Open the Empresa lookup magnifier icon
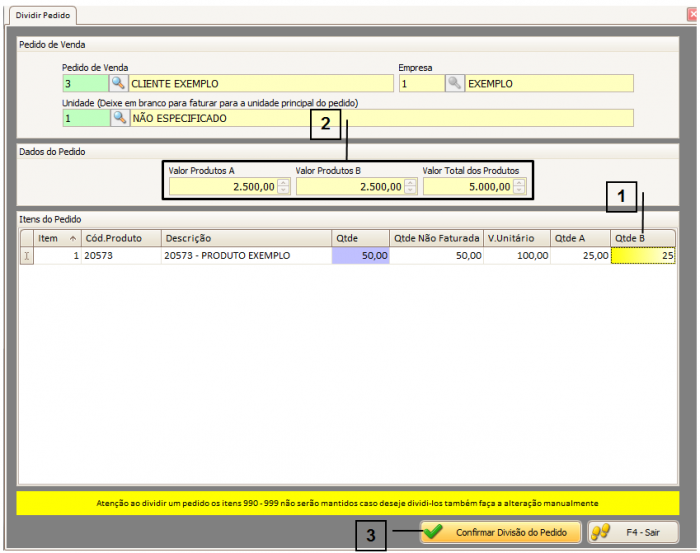The height and width of the screenshot is (553, 700). pyautogui.click(x=455, y=84)
